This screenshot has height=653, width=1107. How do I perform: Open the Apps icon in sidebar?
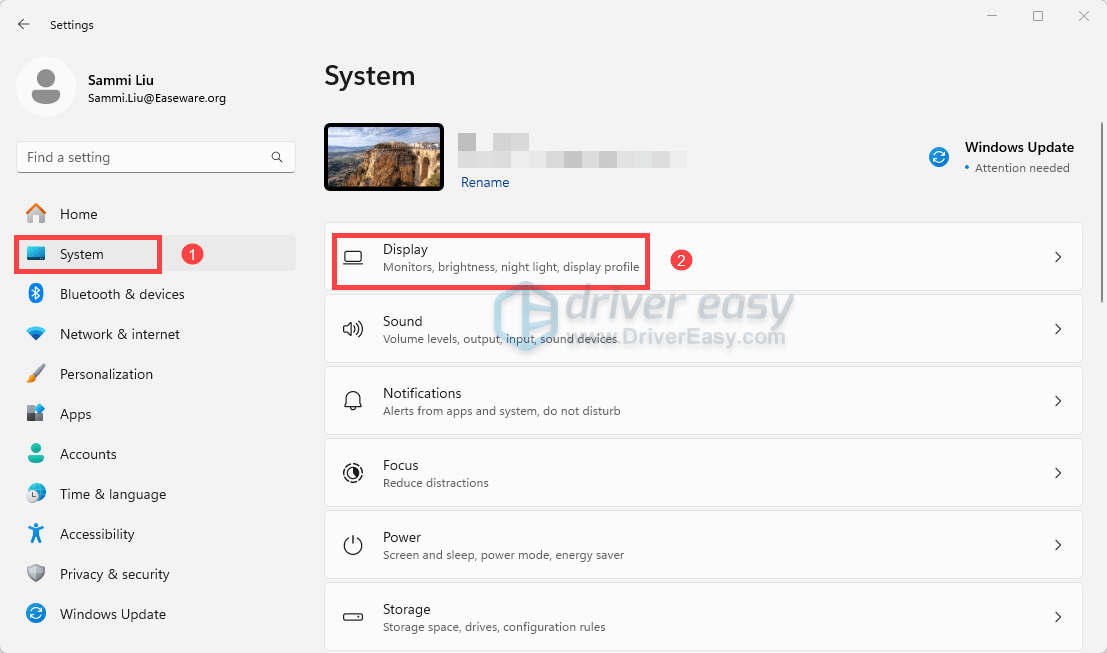36,414
